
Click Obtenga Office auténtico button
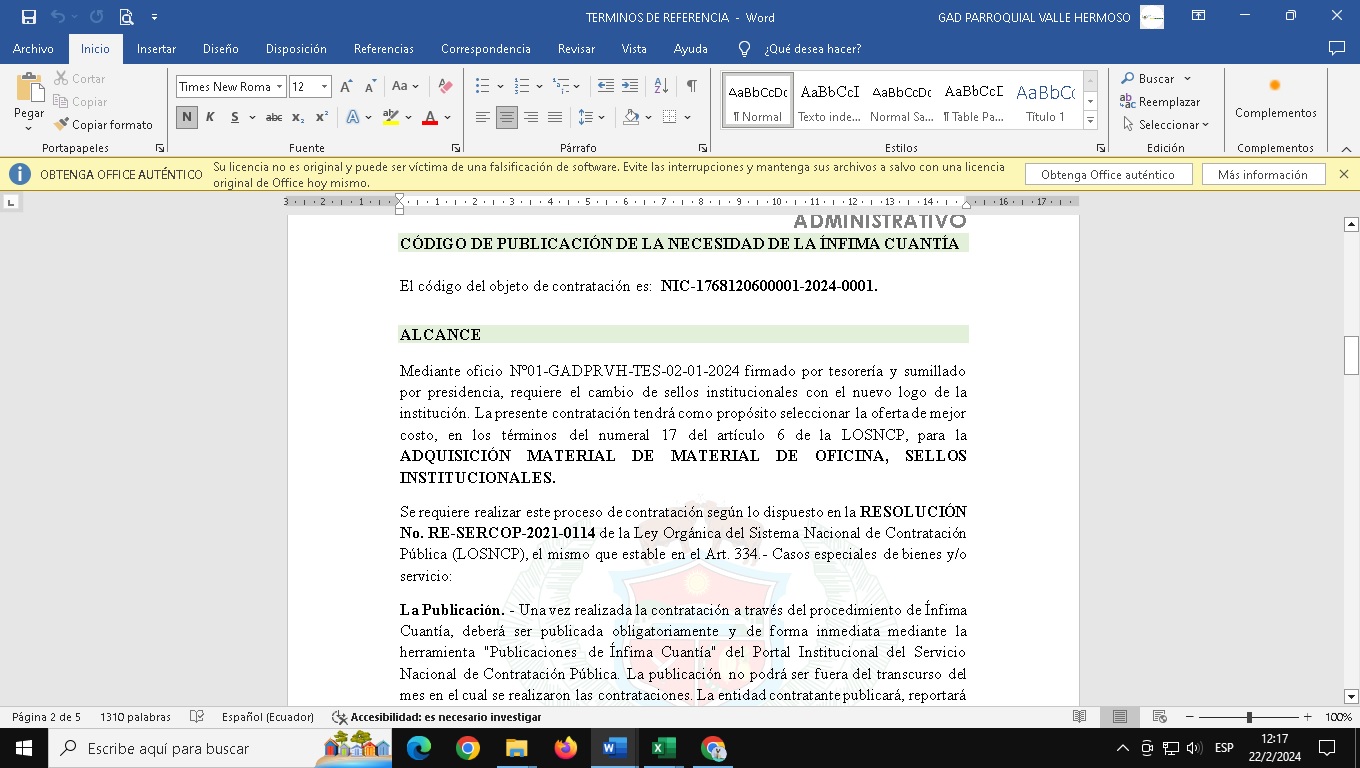click(1108, 175)
